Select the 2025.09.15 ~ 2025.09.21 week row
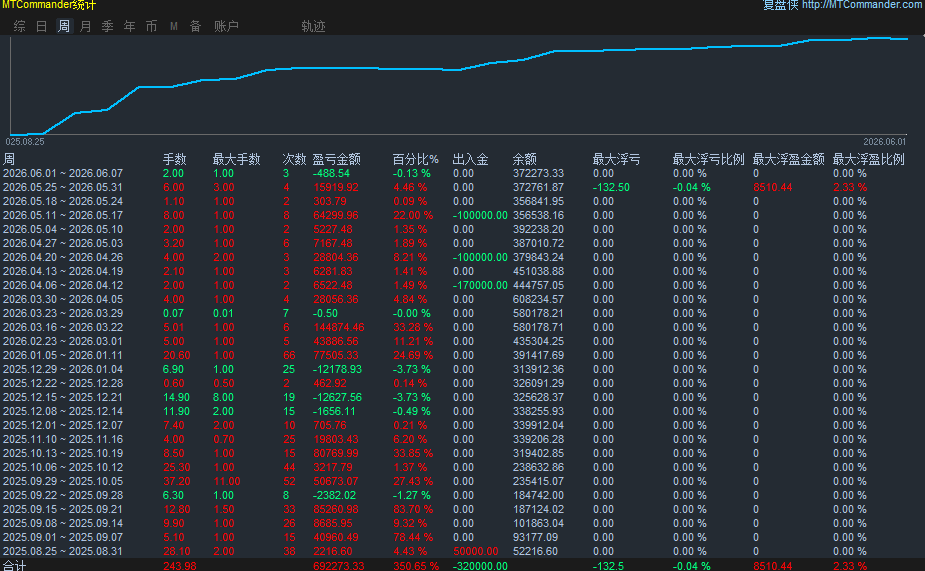Screen dimensions: 925x571 point(462,509)
